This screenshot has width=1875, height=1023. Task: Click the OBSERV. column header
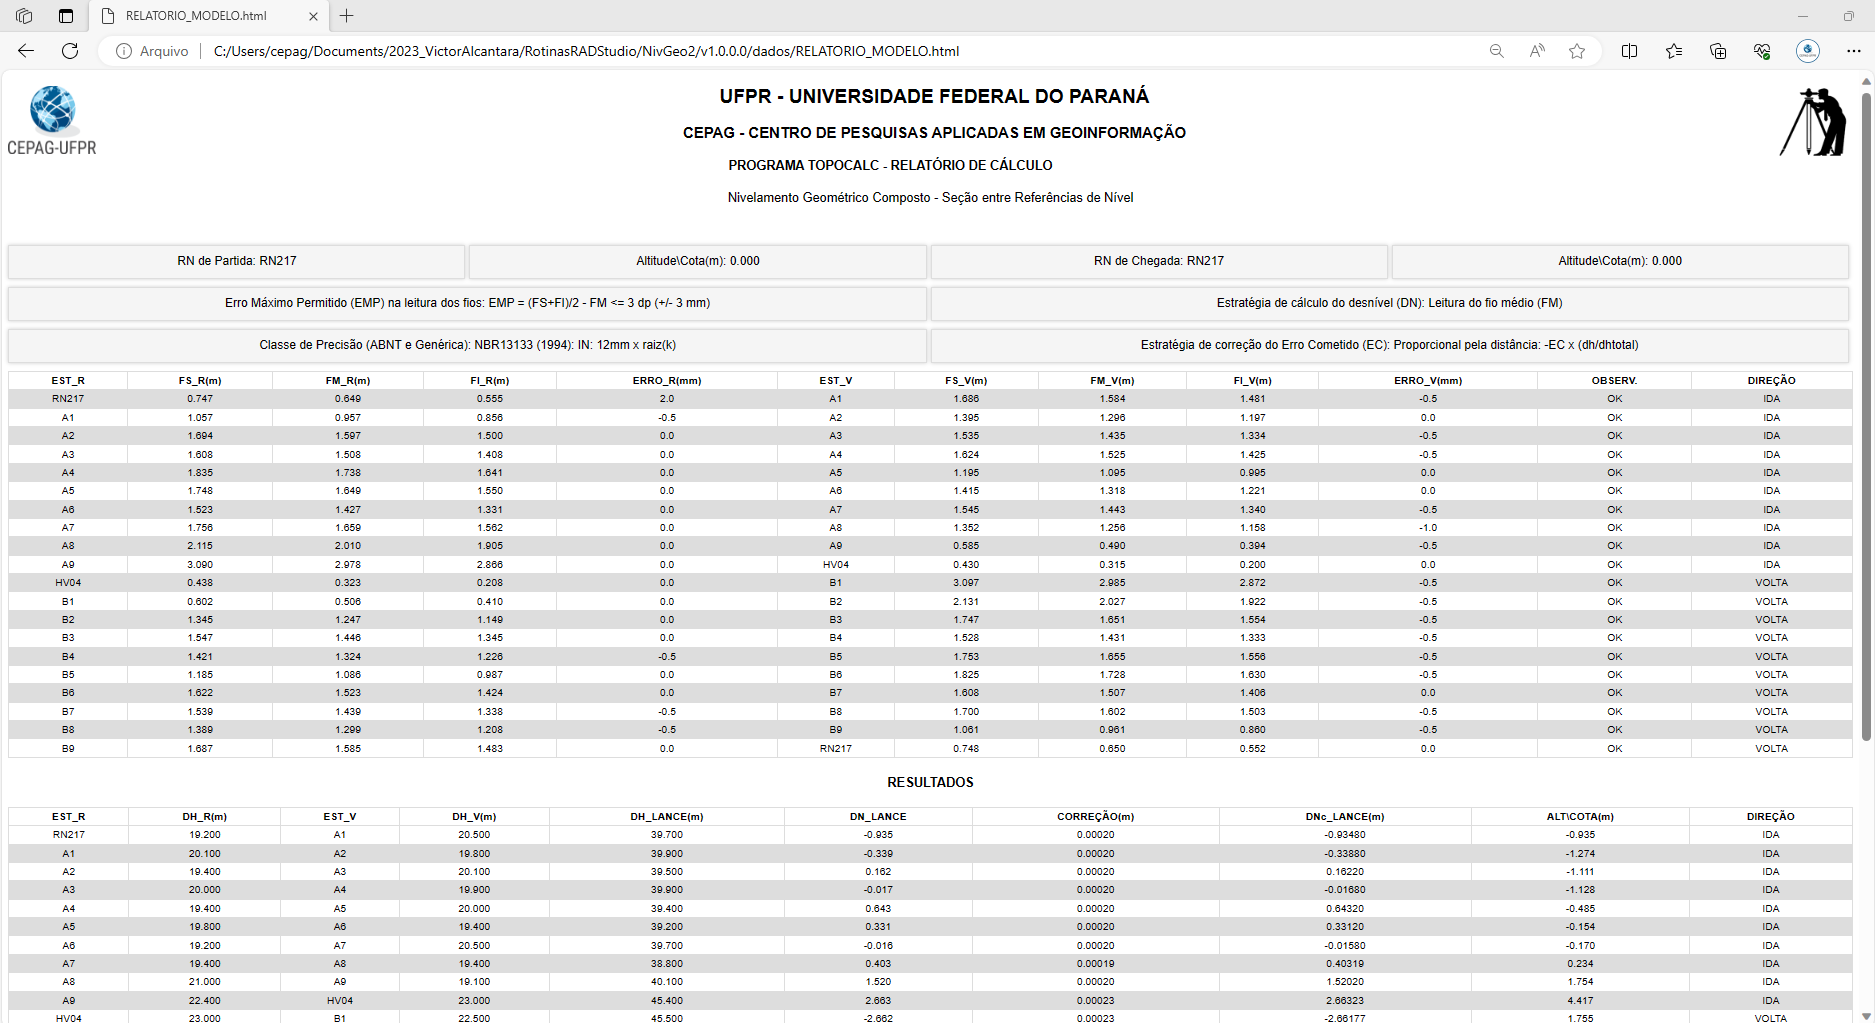1614,381
